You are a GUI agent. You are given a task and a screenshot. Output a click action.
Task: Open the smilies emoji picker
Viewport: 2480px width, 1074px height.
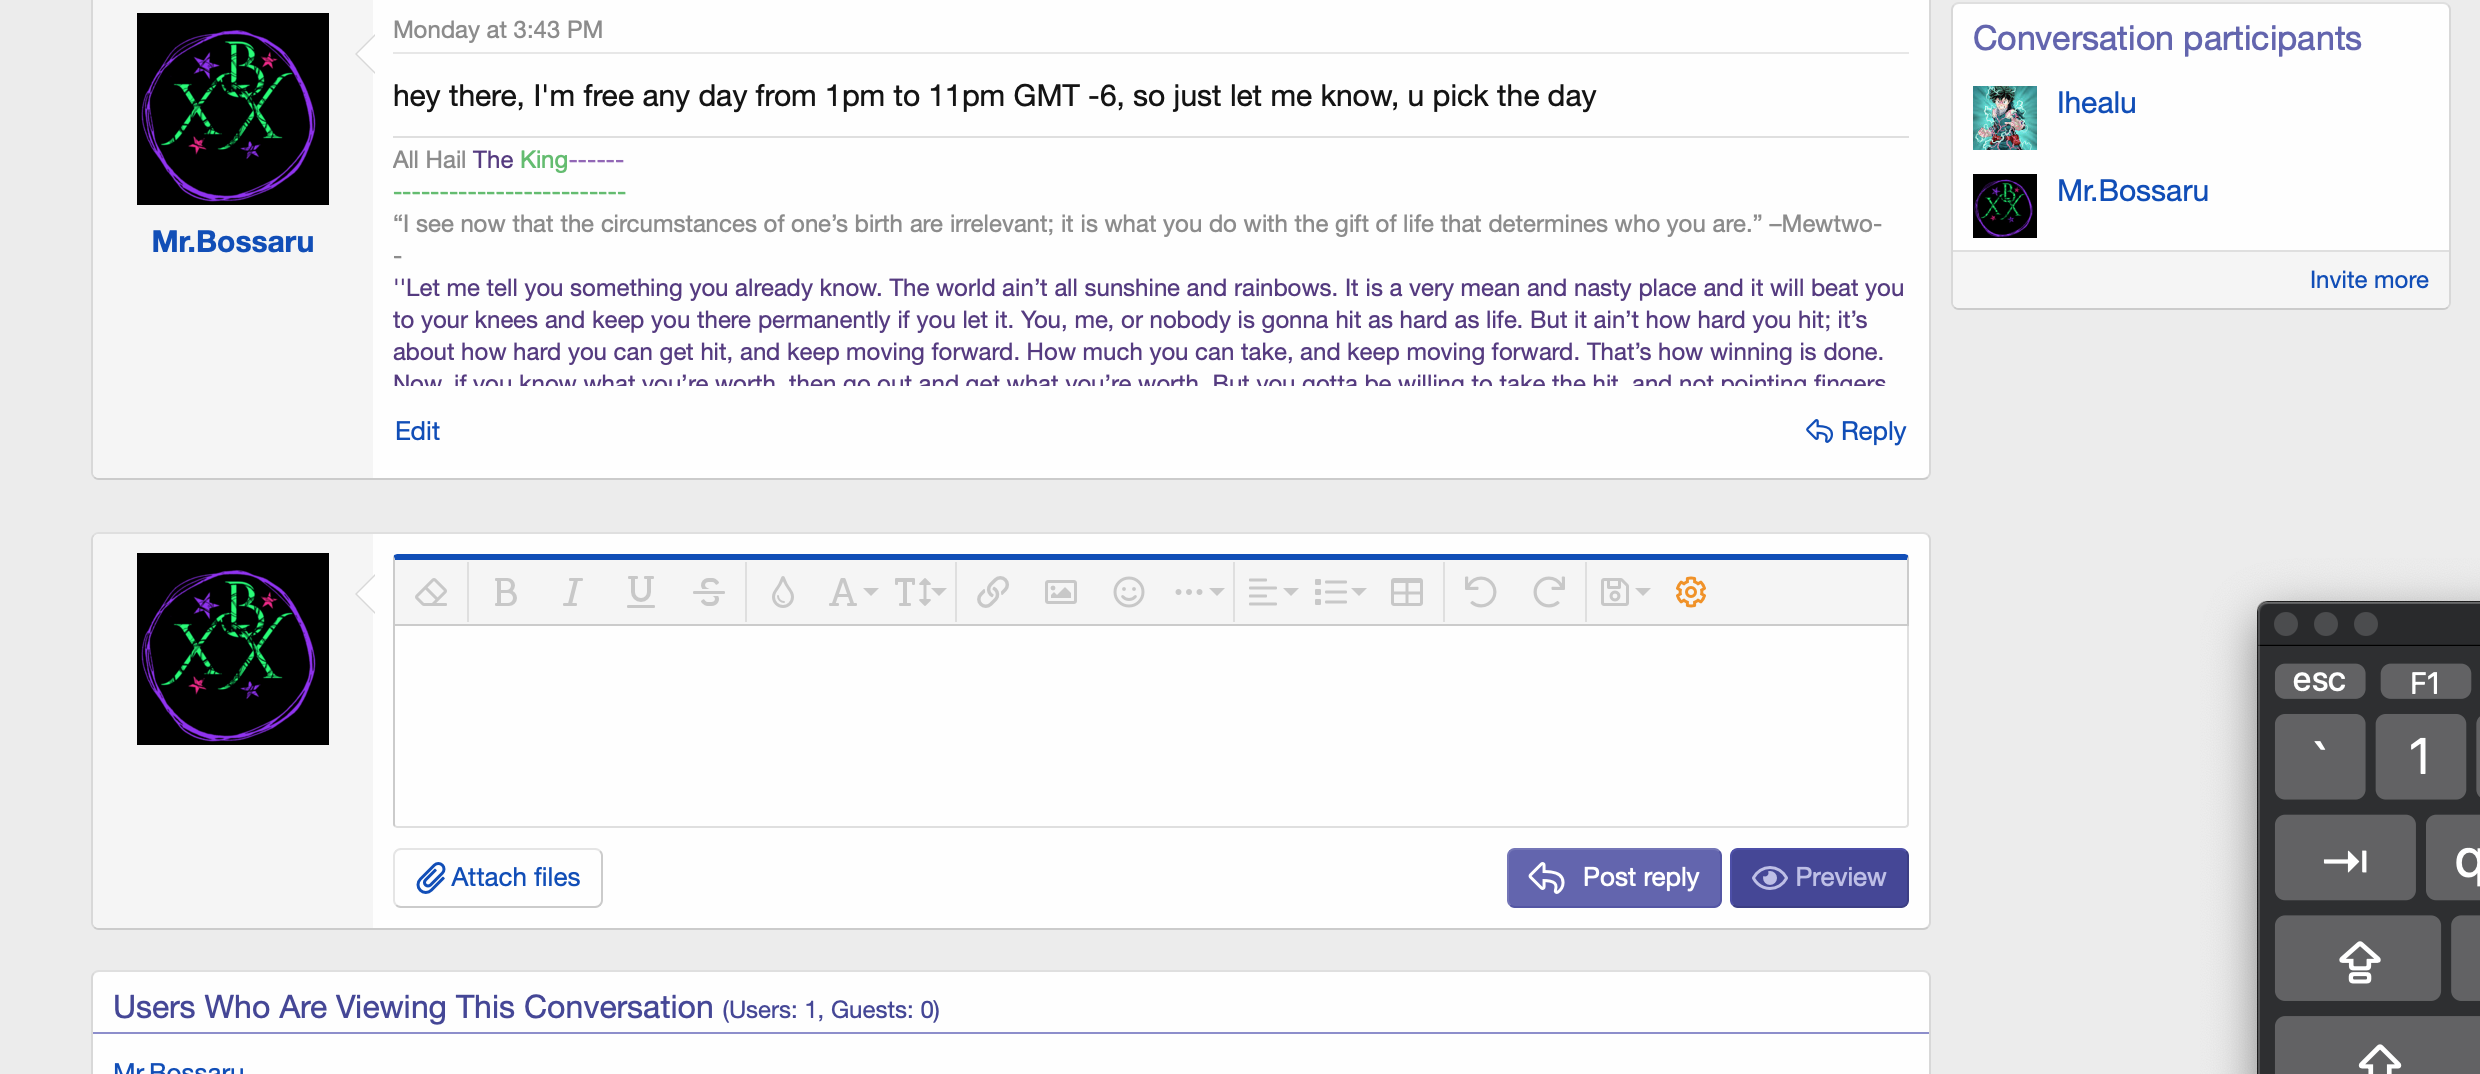tap(1128, 593)
